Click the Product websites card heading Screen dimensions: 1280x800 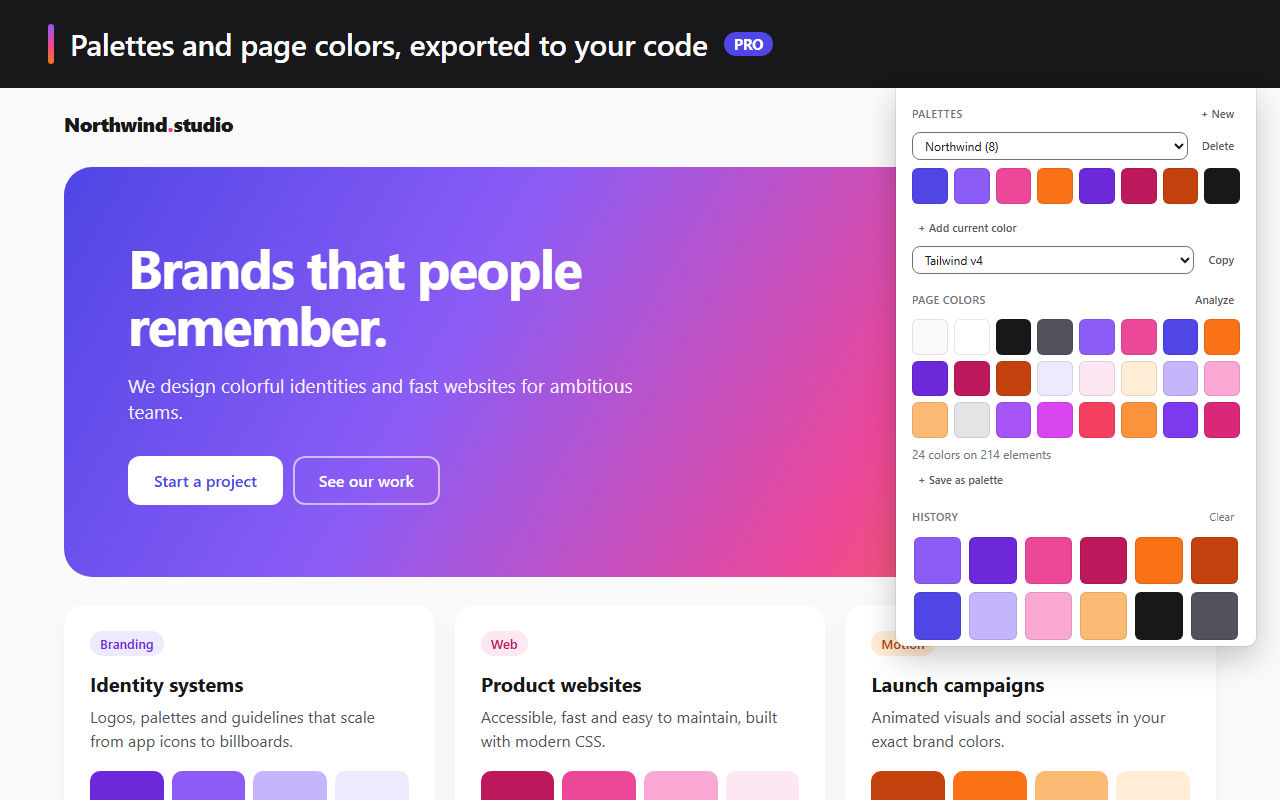[561, 685]
